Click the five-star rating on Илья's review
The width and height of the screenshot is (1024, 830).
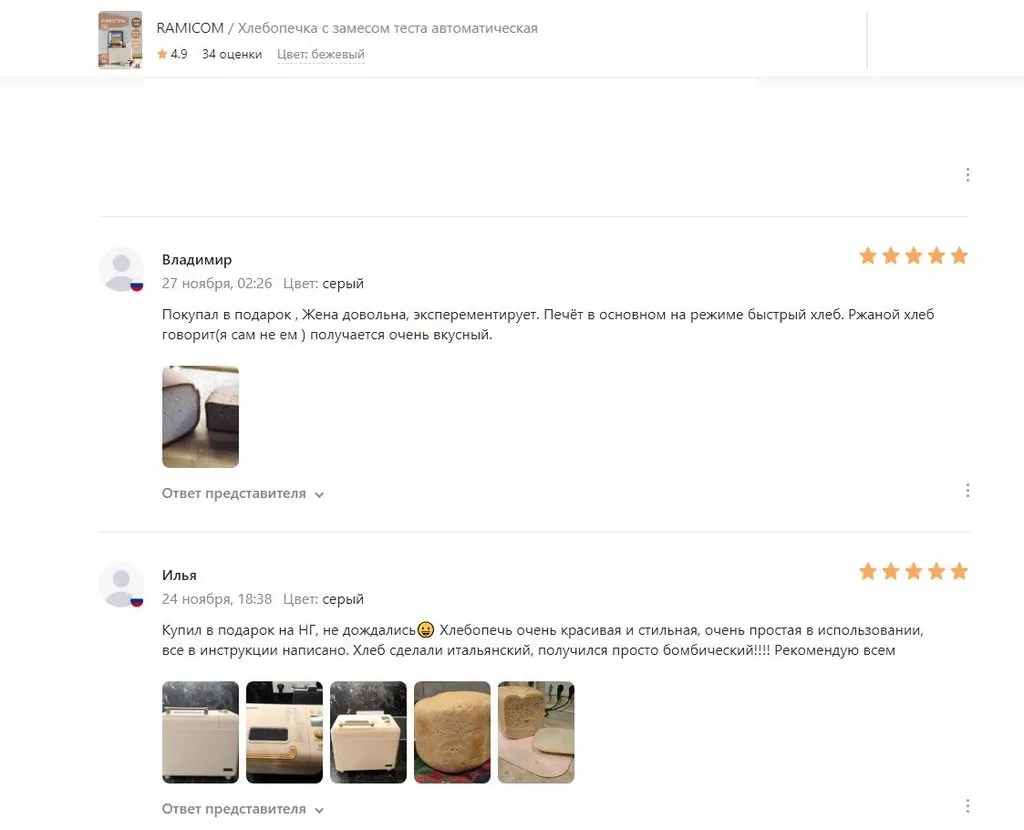pyautogui.click(x=913, y=571)
